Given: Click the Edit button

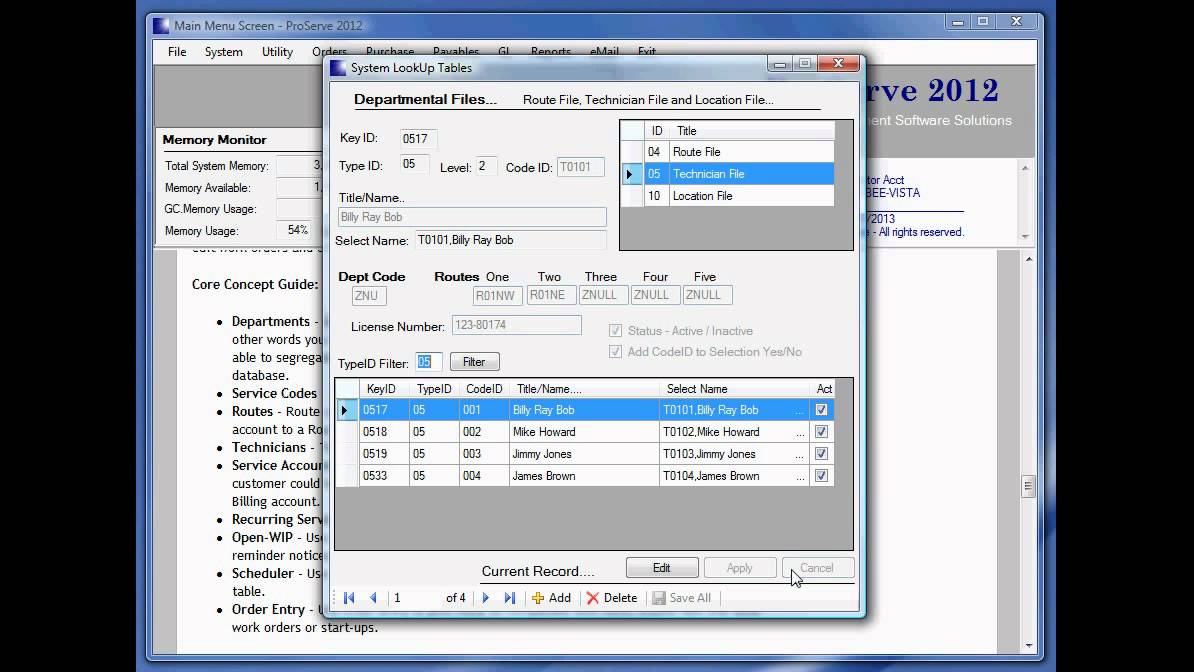Looking at the screenshot, I should click(662, 568).
